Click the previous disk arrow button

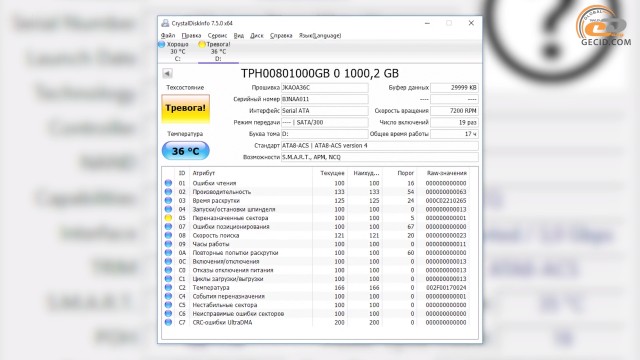click(167, 73)
